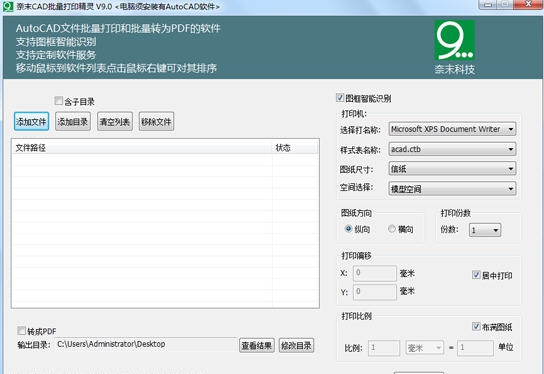Image resolution: width=544 pixels, height=374 pixels.
Task: Toggle the 居中打印 checkbox
Action: (476, 275)
